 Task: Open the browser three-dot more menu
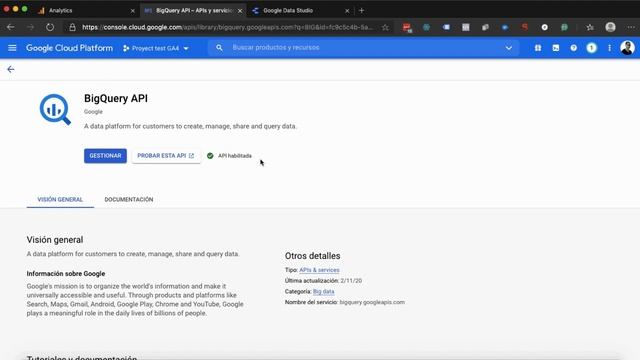(x=631, y=27)
